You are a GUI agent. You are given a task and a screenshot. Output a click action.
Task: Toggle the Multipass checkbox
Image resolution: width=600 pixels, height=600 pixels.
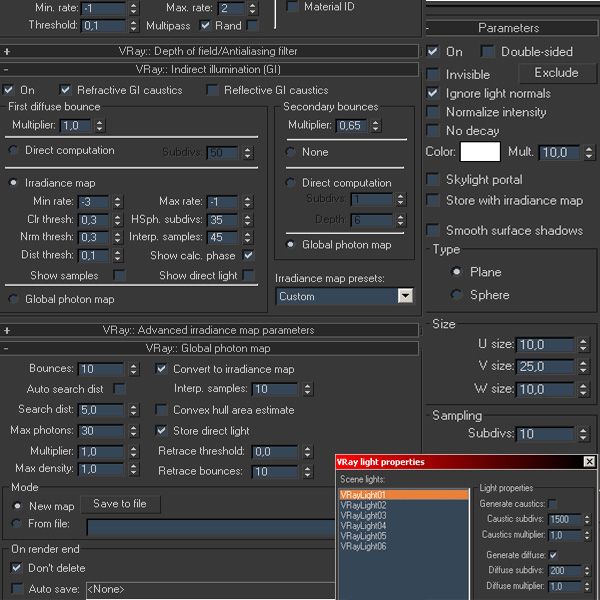[x=205, y=26]
